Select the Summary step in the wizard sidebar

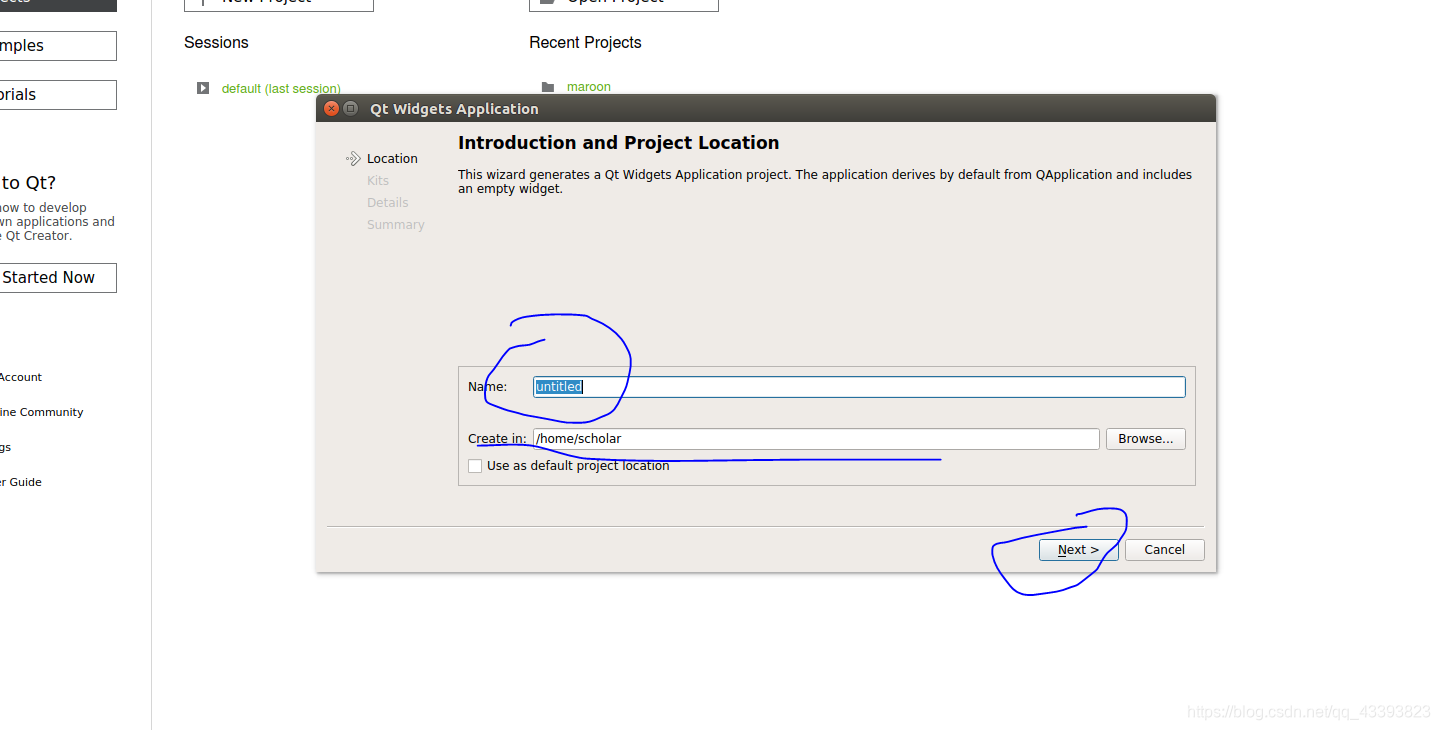pyautogui.click(x=396, y=225)
